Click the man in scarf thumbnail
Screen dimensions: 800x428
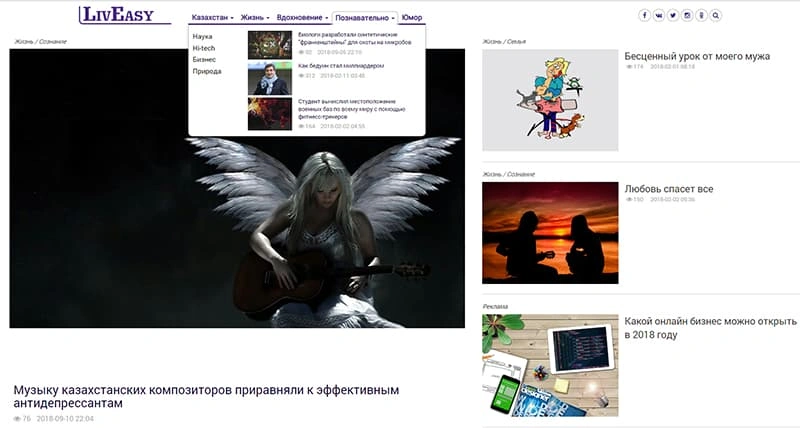tap(270, 78)
